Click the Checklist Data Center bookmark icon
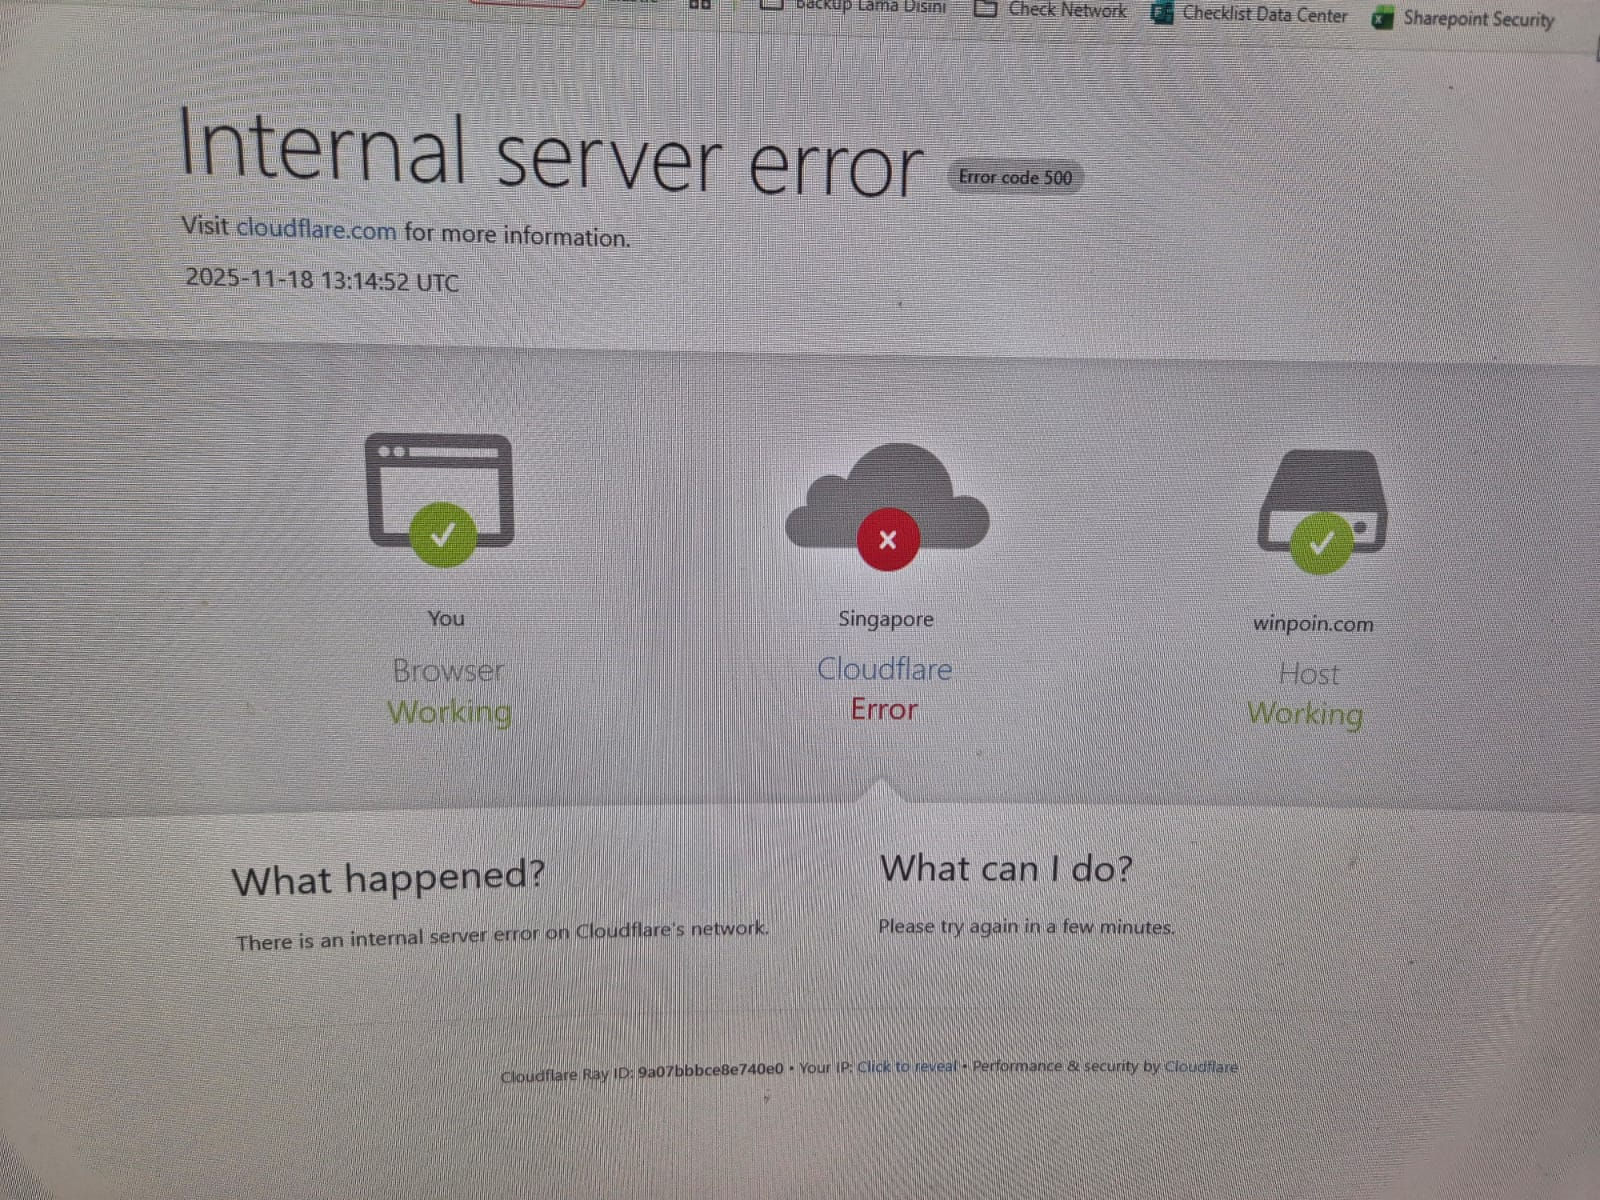Viewport: 1600px width, 1200px height. coord(1162,13)
